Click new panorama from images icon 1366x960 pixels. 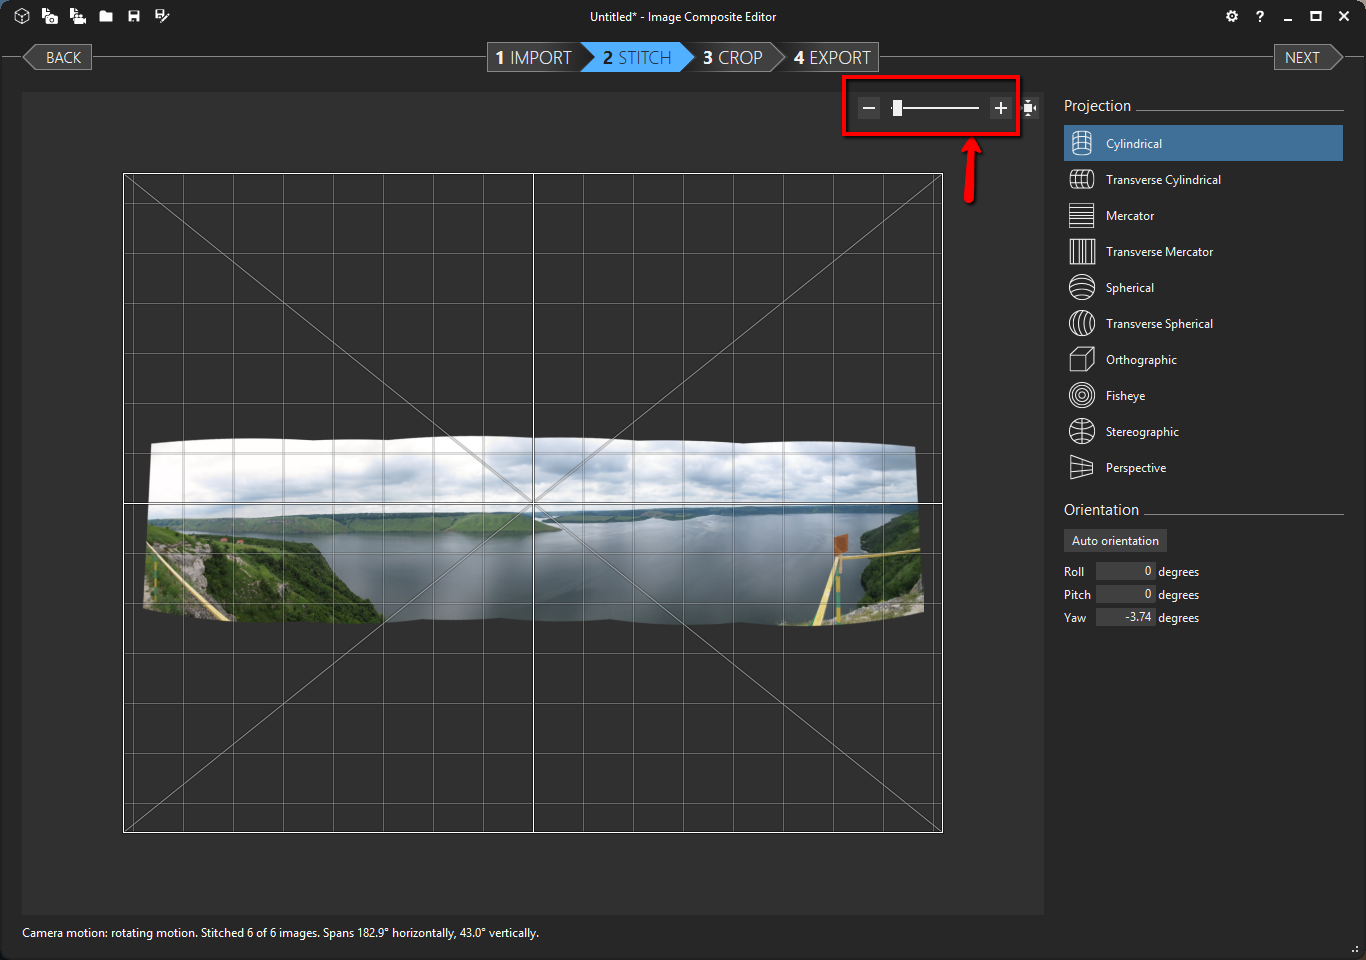click(49, 16)
